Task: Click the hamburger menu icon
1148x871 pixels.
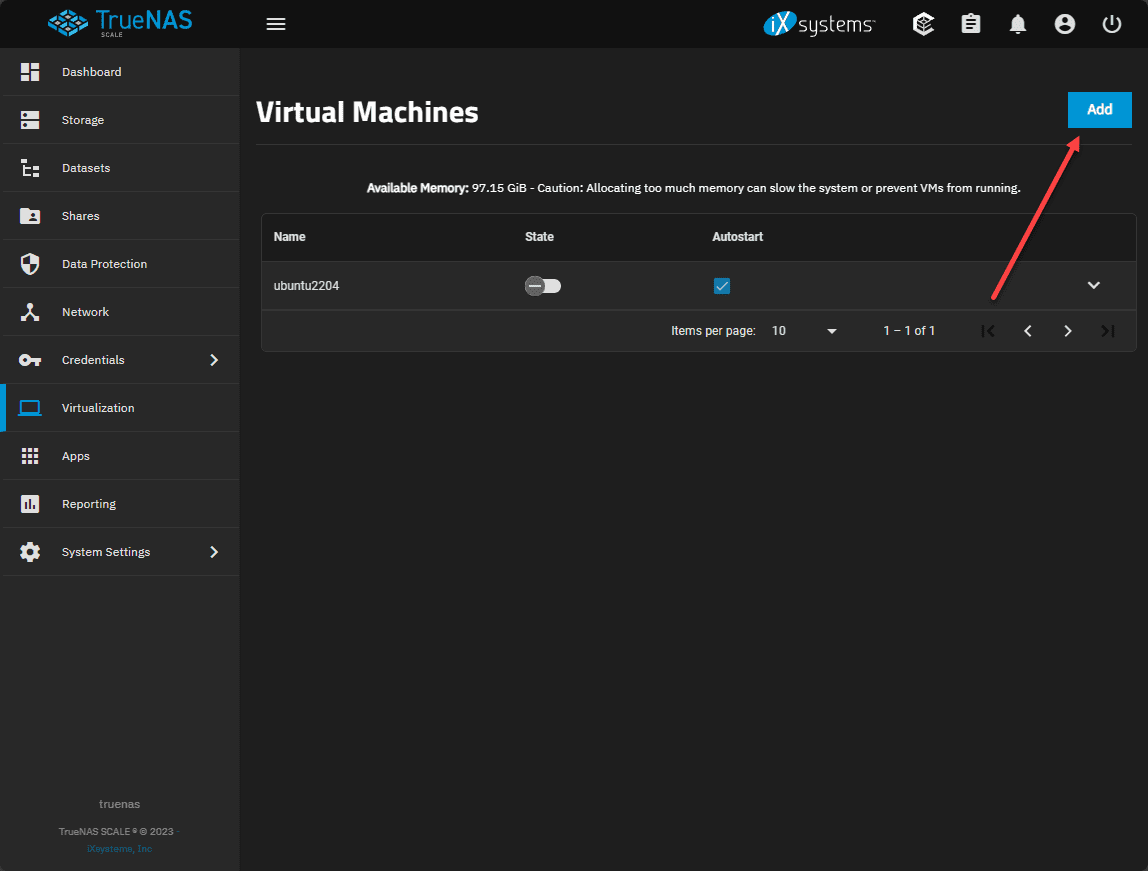Action: pos(276,24)
